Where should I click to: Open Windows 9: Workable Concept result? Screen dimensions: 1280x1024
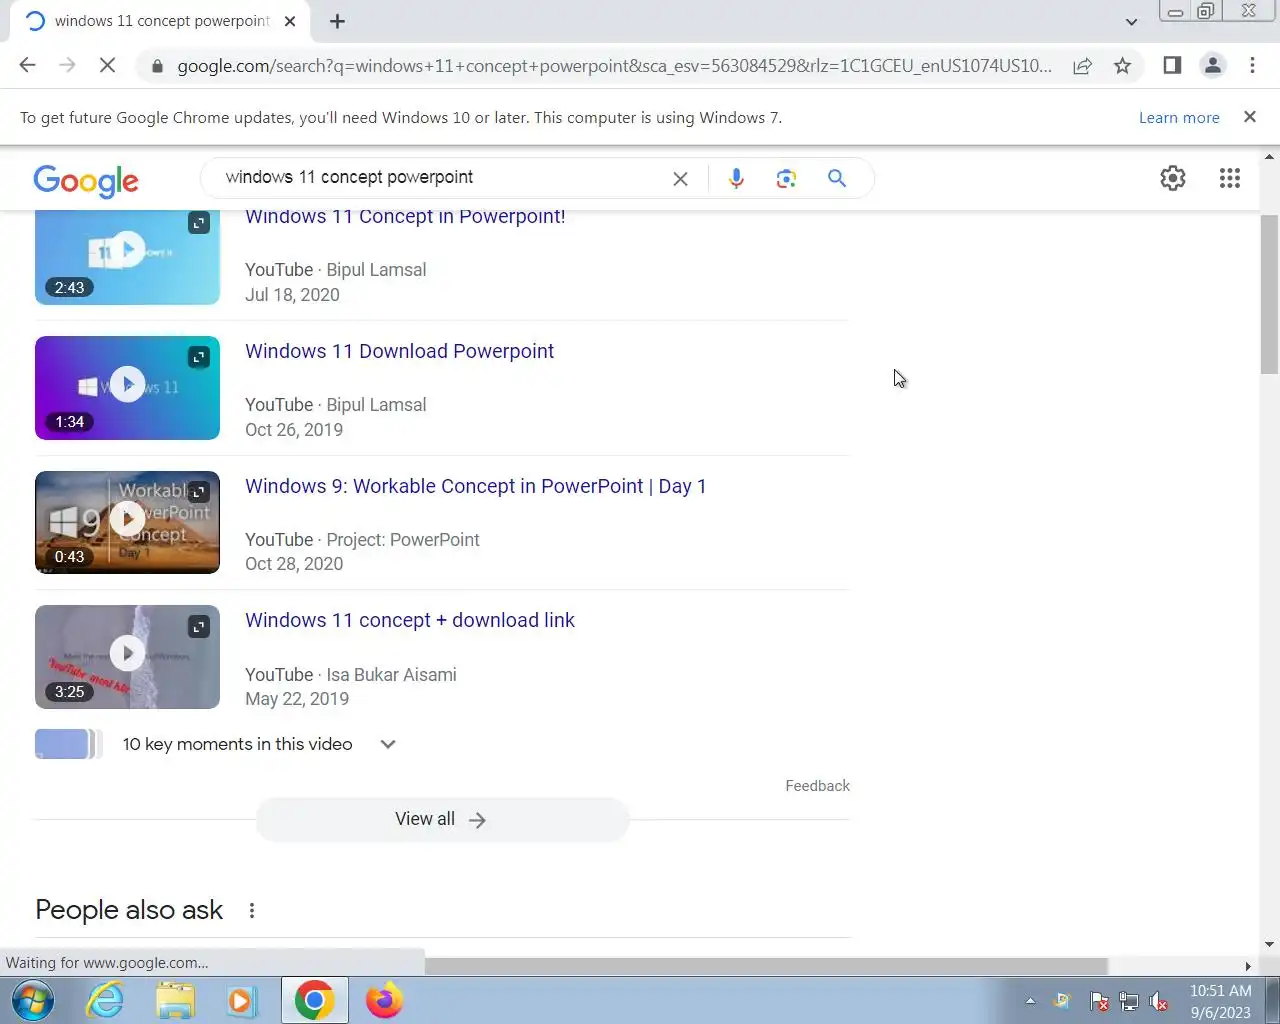[475, 486]
